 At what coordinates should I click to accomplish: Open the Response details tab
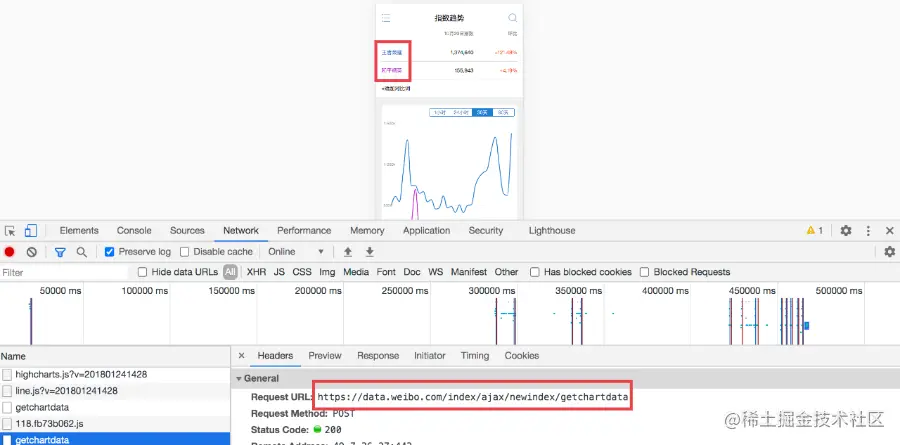[378, 356]
